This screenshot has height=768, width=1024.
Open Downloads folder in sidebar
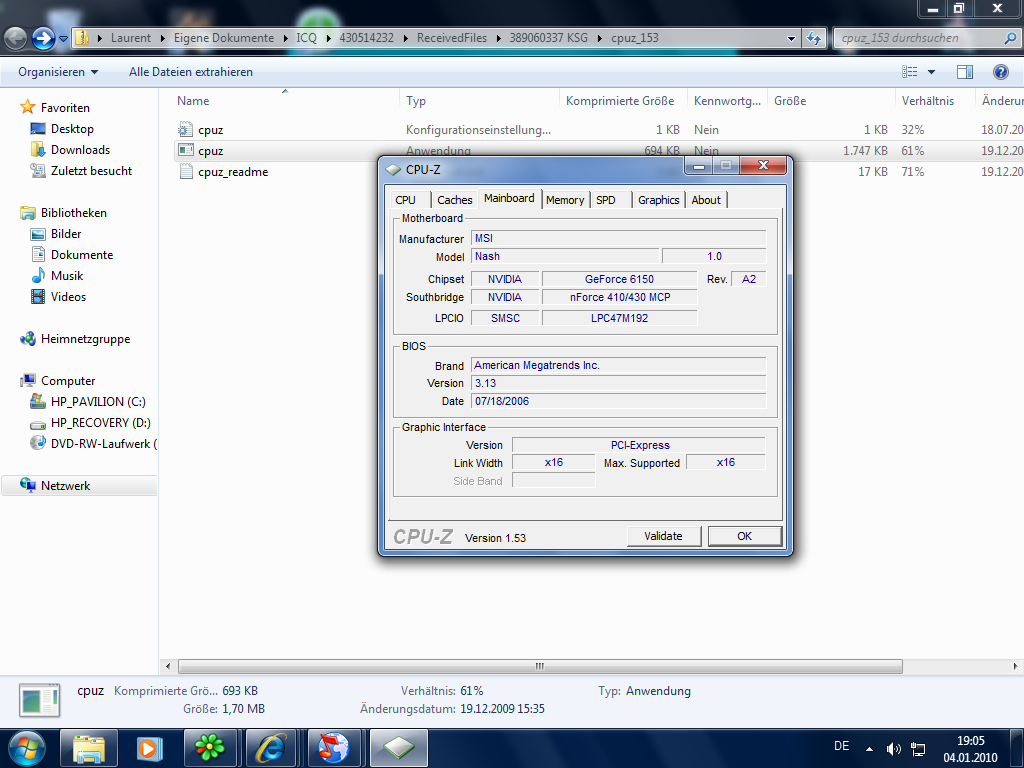click(x=80, y=150)
